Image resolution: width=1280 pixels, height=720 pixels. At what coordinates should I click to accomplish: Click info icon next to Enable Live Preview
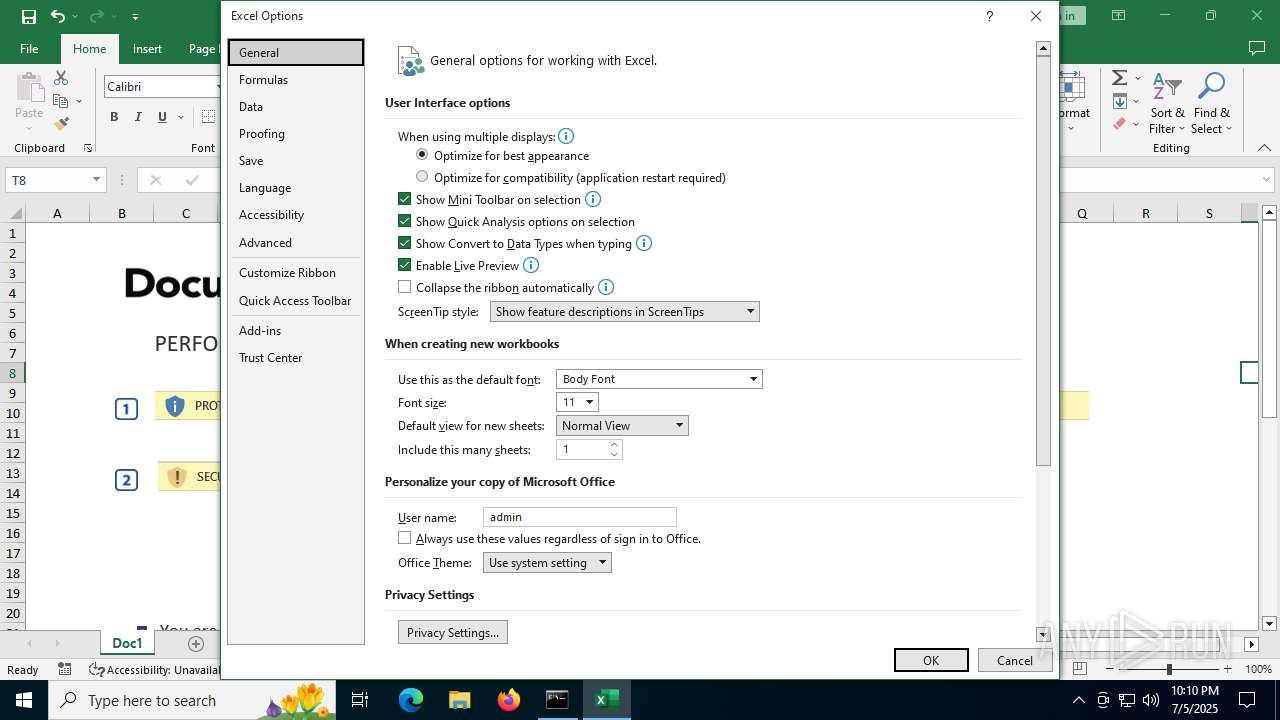tap(531, 265)
